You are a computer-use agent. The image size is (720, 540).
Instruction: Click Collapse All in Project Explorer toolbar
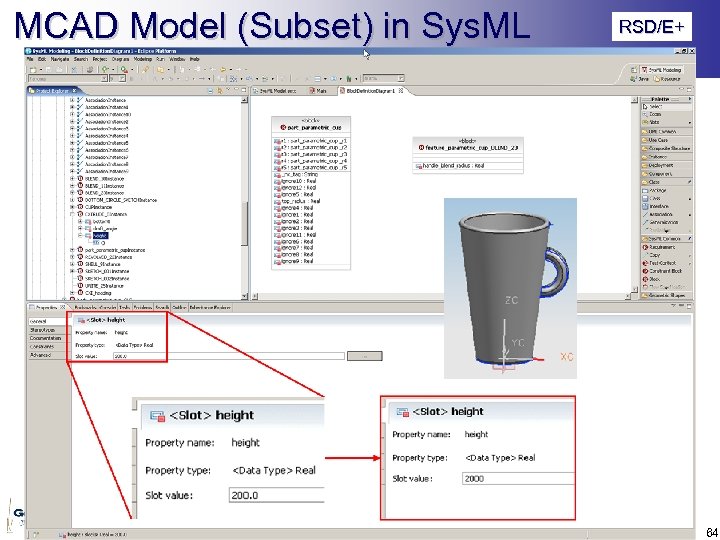(210, 91)
